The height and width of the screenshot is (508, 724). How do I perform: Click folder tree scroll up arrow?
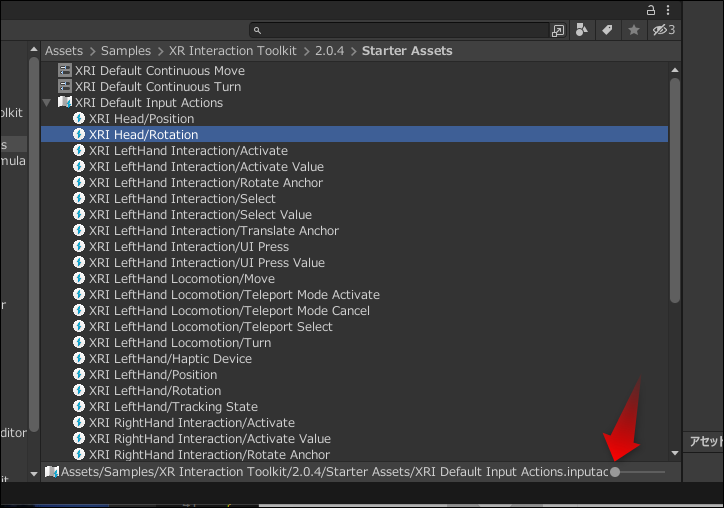click(x=34, y=49)
